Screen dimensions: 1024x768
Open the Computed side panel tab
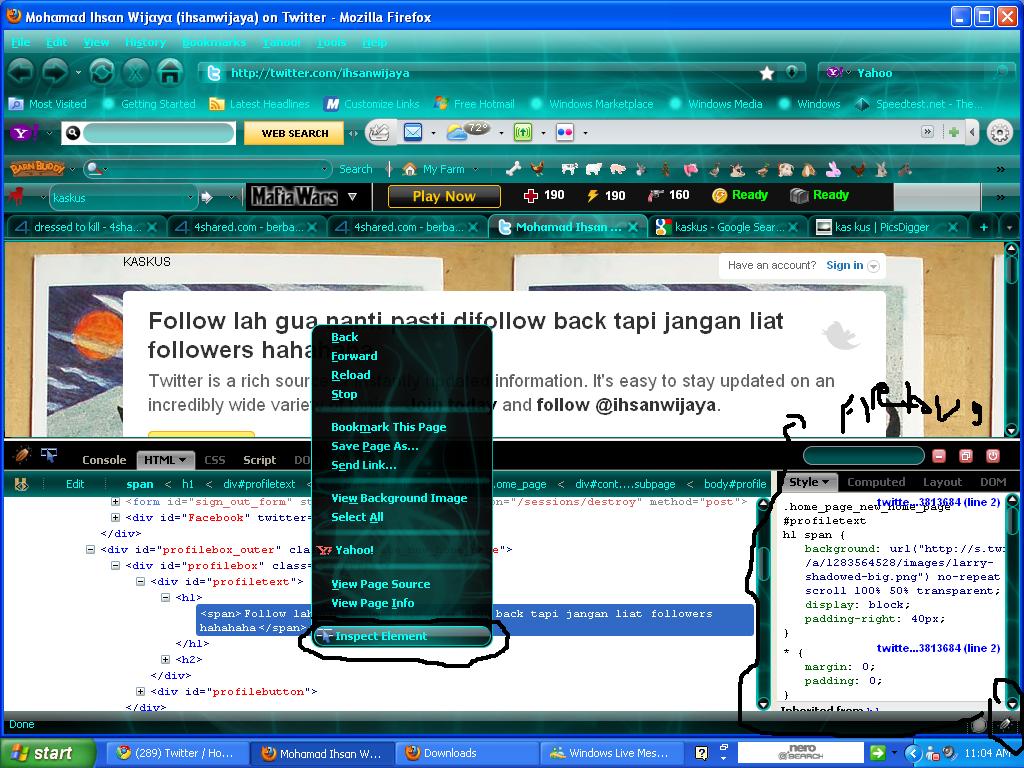coord(876,482)
